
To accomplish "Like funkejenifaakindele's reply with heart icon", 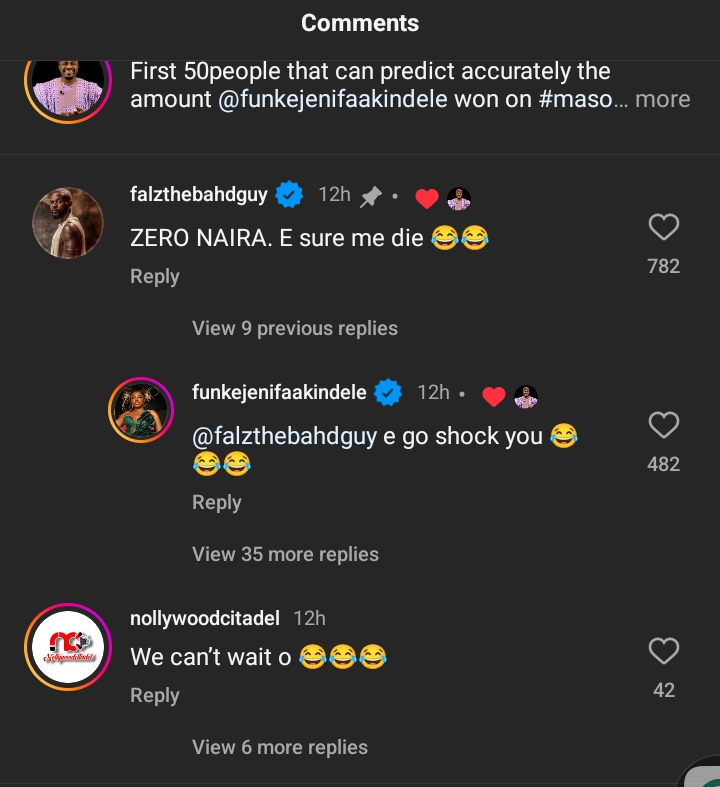I will point(664,426).
